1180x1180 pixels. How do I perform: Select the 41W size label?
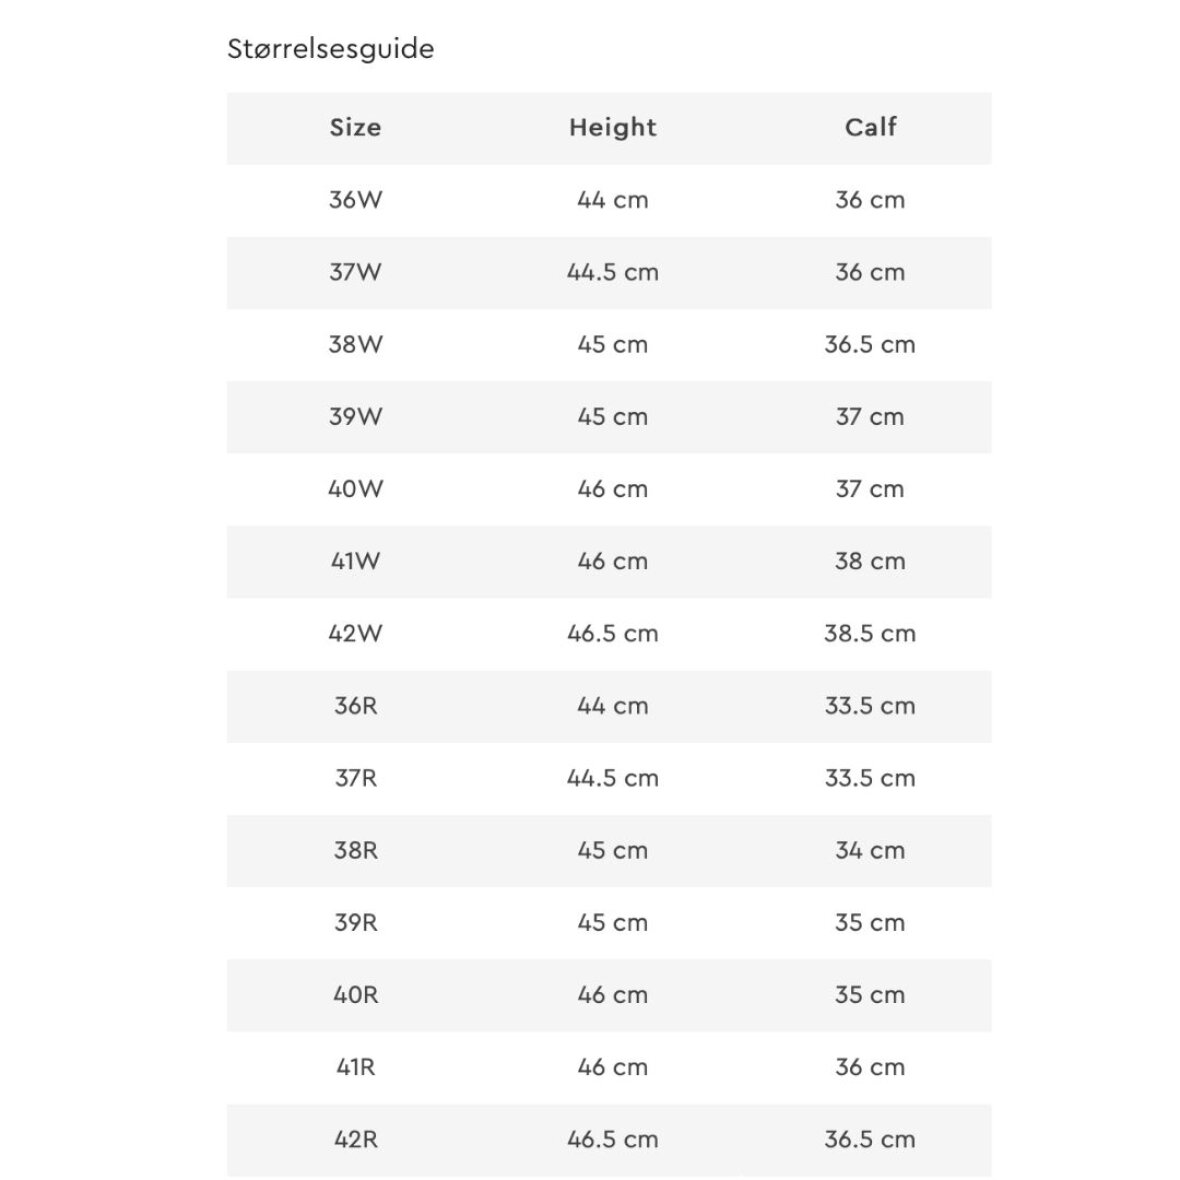coord(355,561)
